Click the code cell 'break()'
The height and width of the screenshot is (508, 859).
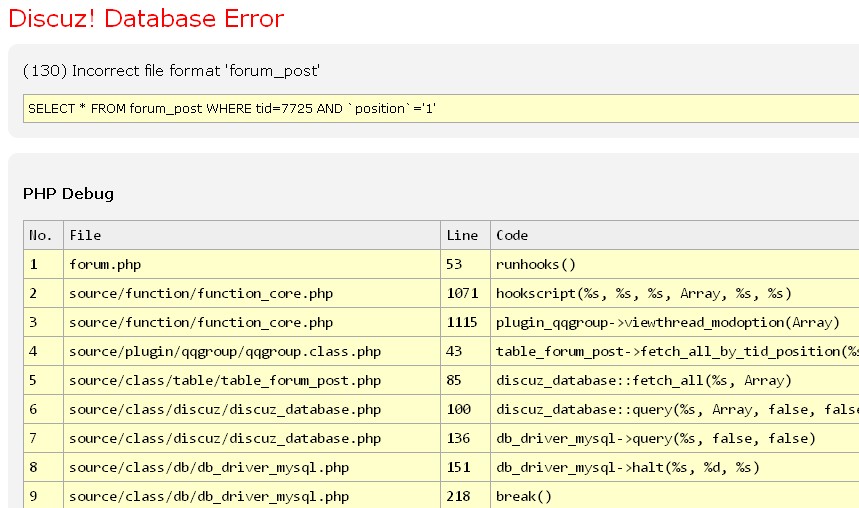(675, 495)
